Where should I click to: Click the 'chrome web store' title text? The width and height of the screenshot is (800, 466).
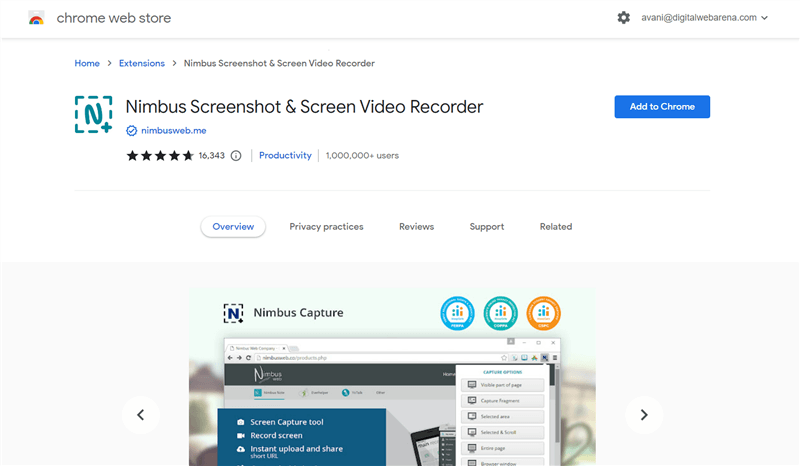(114, 18)
